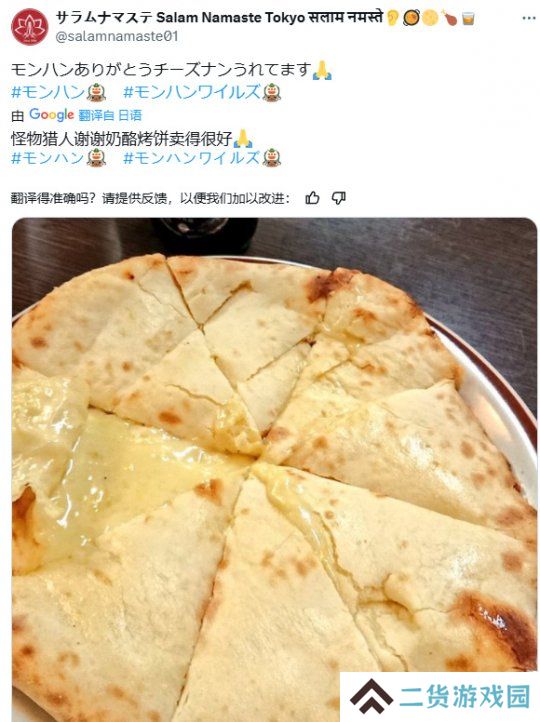Open the cheese naan photo

click(274, 470)
